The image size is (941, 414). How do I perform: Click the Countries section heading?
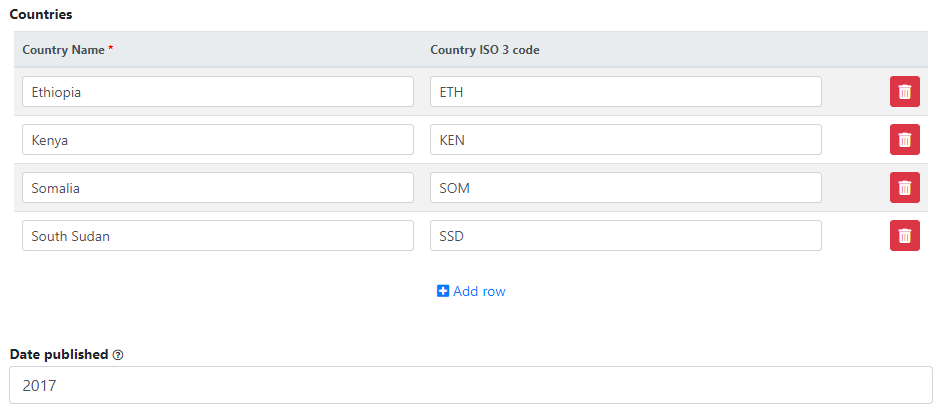tap(41, 14)
